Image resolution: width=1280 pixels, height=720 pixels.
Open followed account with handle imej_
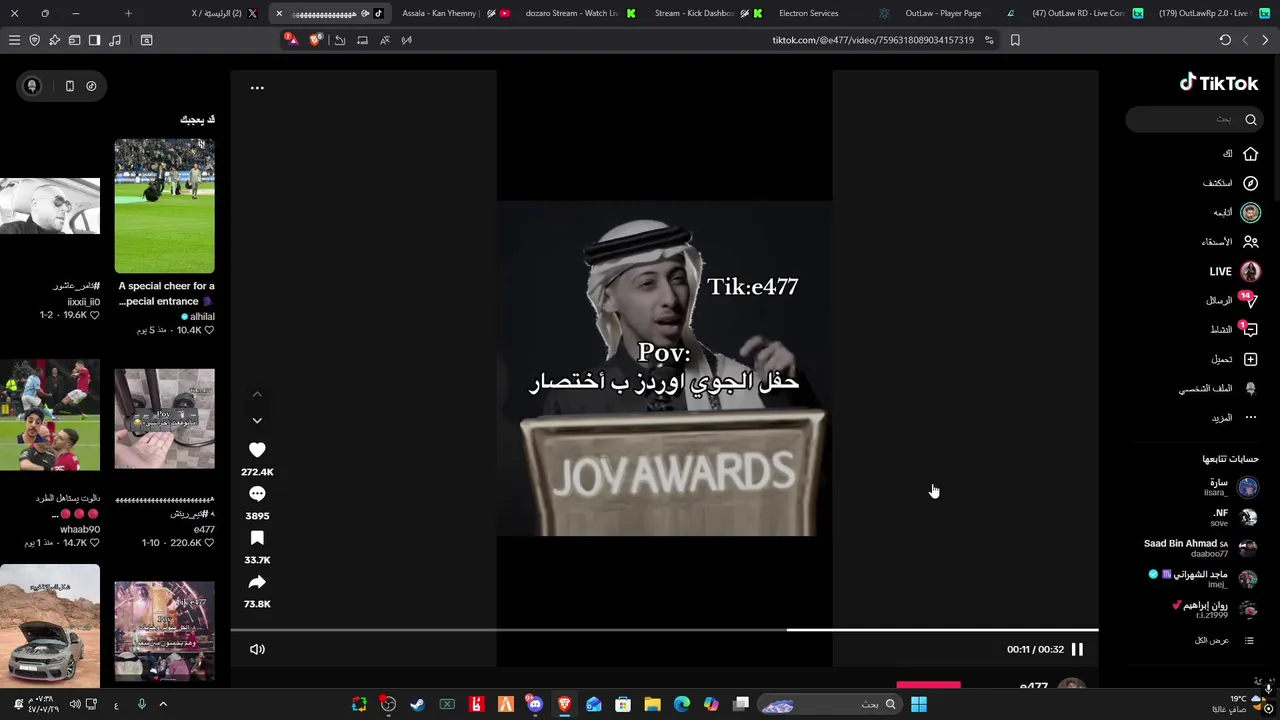pos(1203,579)
